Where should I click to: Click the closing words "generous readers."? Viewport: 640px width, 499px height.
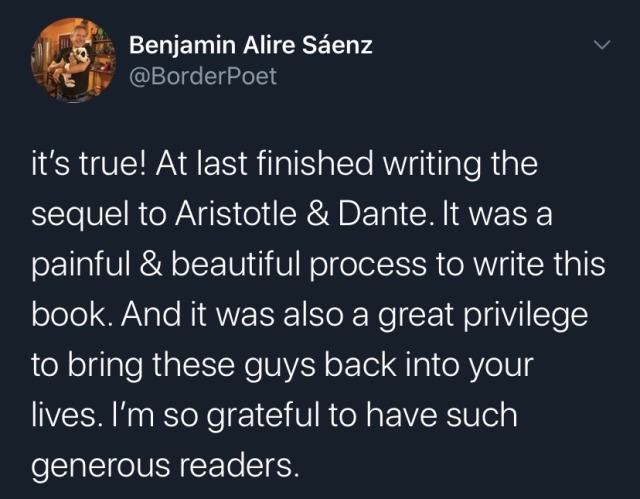tap(165, 467)
